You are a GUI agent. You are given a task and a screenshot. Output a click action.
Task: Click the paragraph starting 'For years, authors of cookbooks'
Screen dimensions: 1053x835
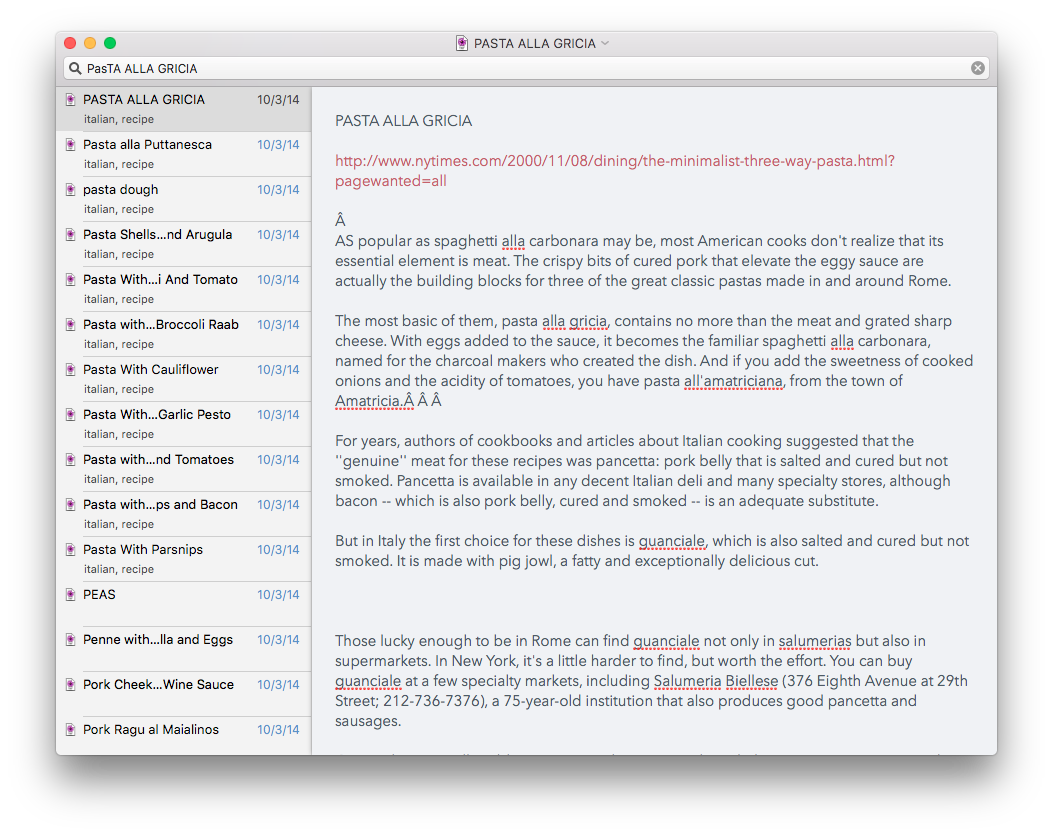point(643,471)
